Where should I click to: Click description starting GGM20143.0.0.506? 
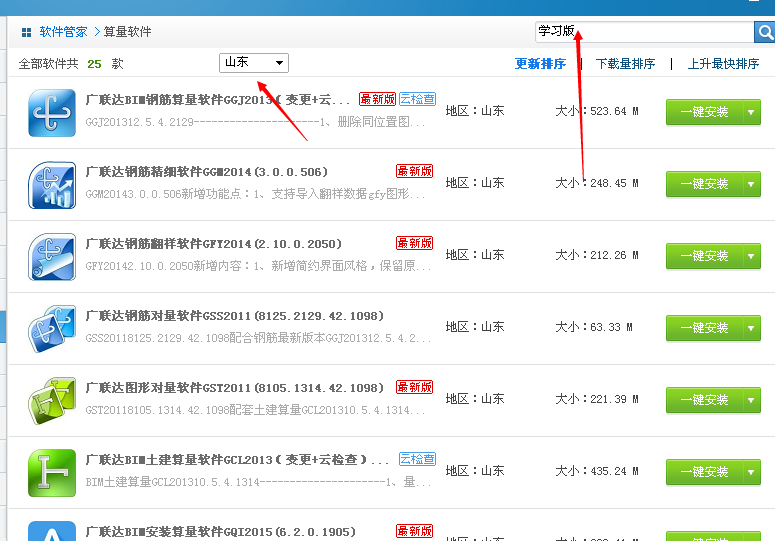tap(255, 194)
